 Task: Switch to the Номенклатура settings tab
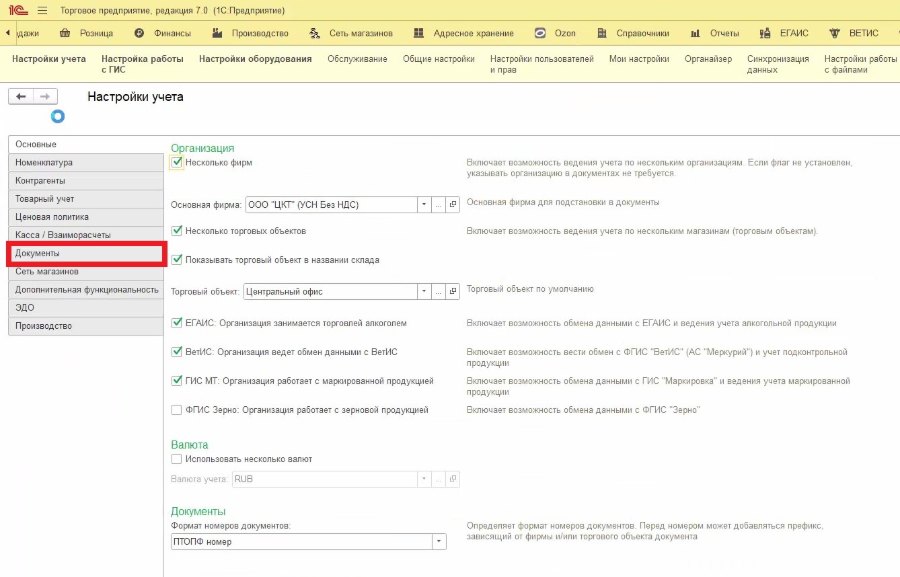[86, 162]
